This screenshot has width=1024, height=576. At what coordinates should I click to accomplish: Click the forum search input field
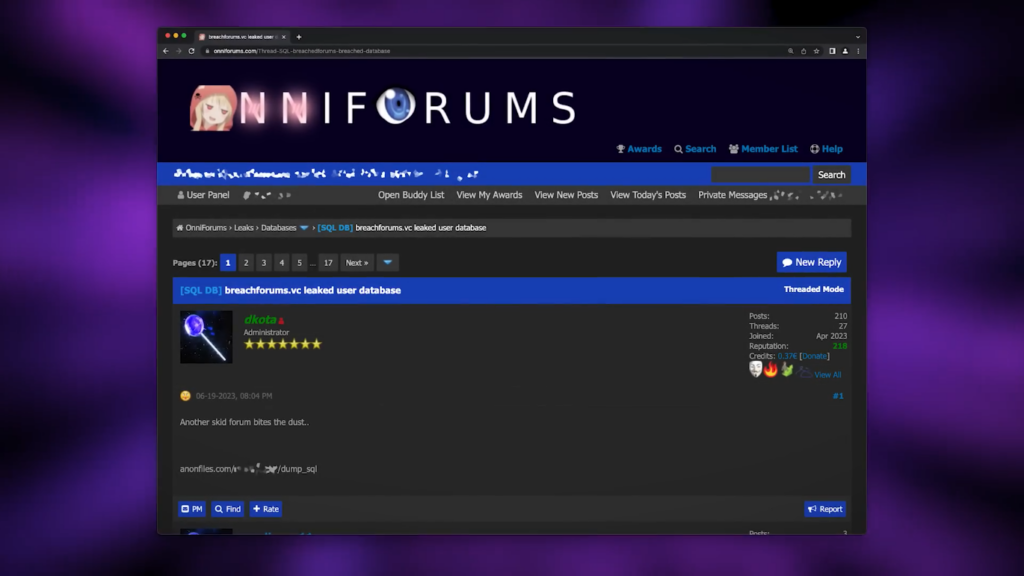759,174
